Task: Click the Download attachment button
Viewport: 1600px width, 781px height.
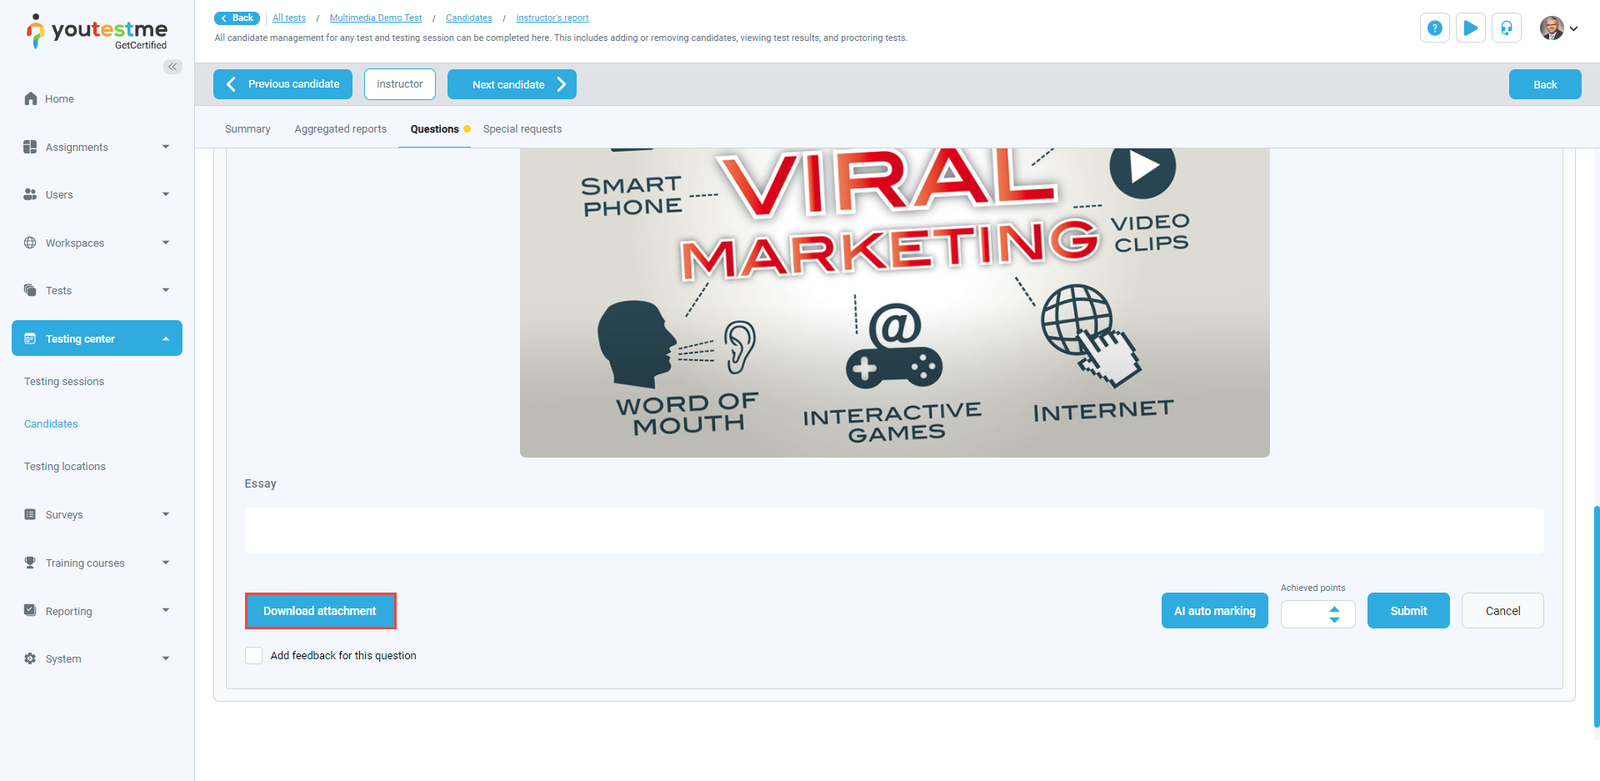Action: point(320,611)
